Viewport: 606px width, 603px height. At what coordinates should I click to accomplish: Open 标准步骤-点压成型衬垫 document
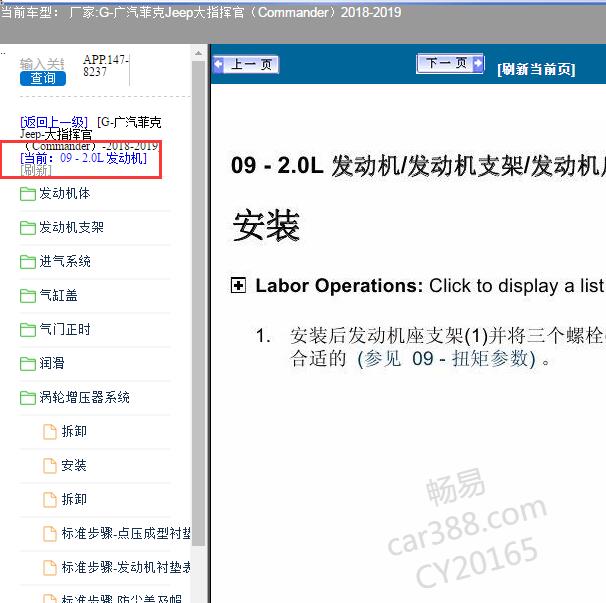point(126,533)
